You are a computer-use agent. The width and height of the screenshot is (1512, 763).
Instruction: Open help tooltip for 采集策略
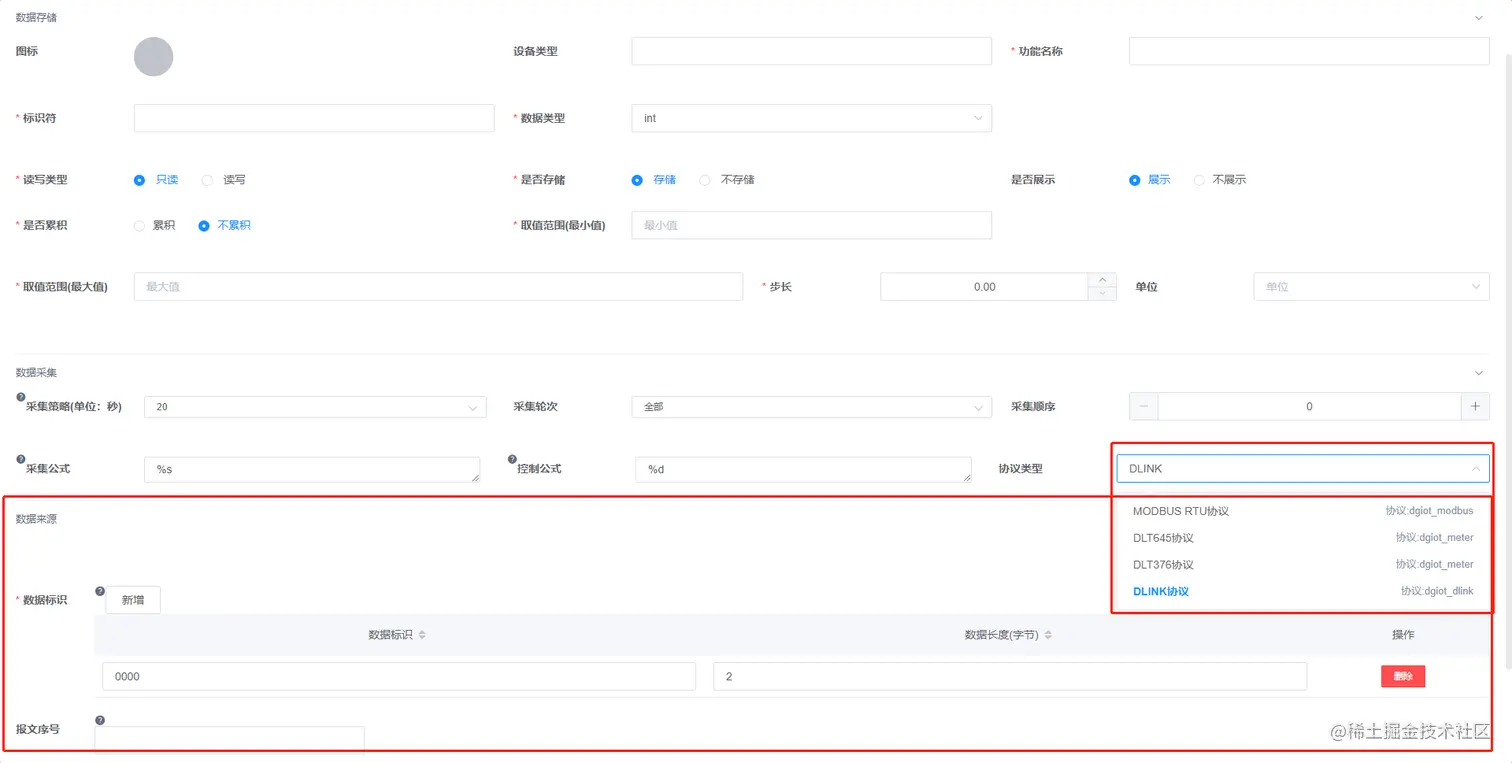(20, 397)
